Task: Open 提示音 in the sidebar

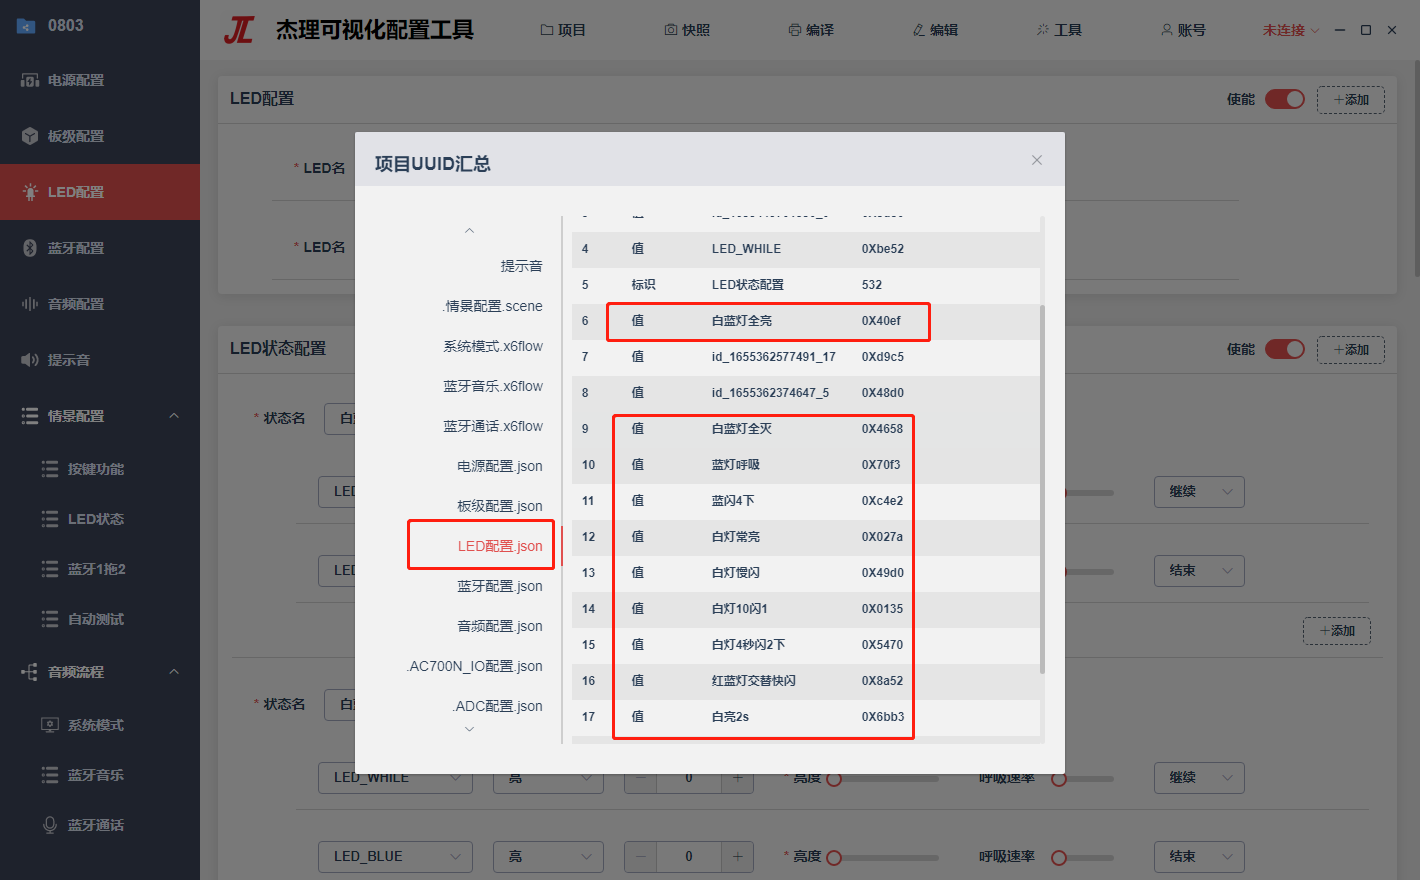Action: click(x=100, y=360)
